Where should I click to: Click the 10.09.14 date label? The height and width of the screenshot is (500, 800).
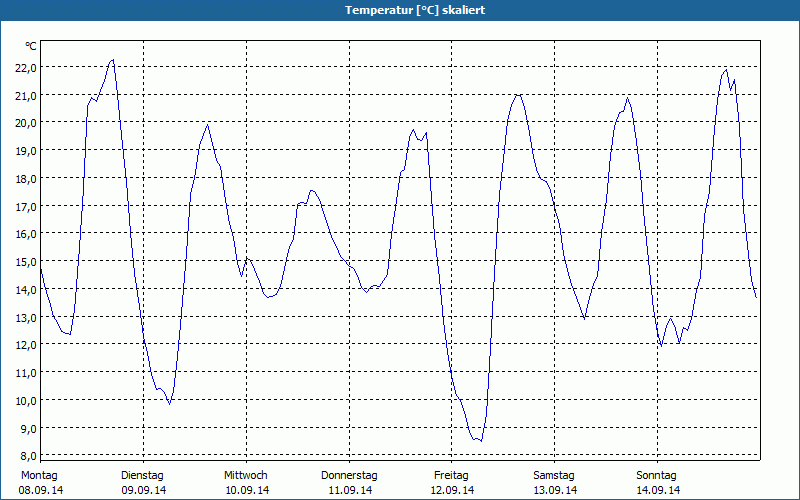[x=247, y=490]
